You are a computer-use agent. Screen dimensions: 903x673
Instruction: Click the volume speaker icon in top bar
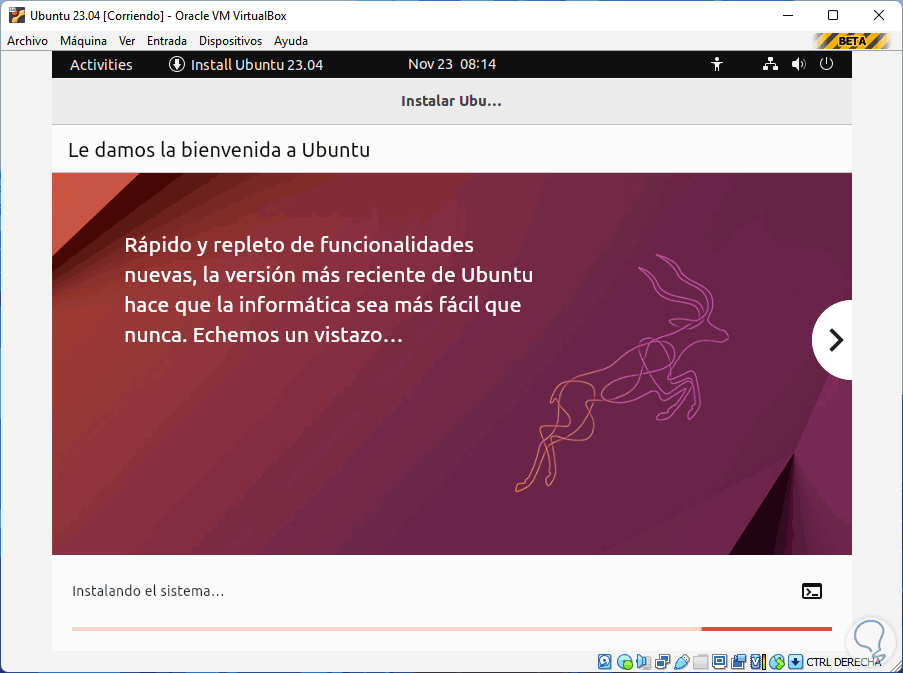click(799, 64)
